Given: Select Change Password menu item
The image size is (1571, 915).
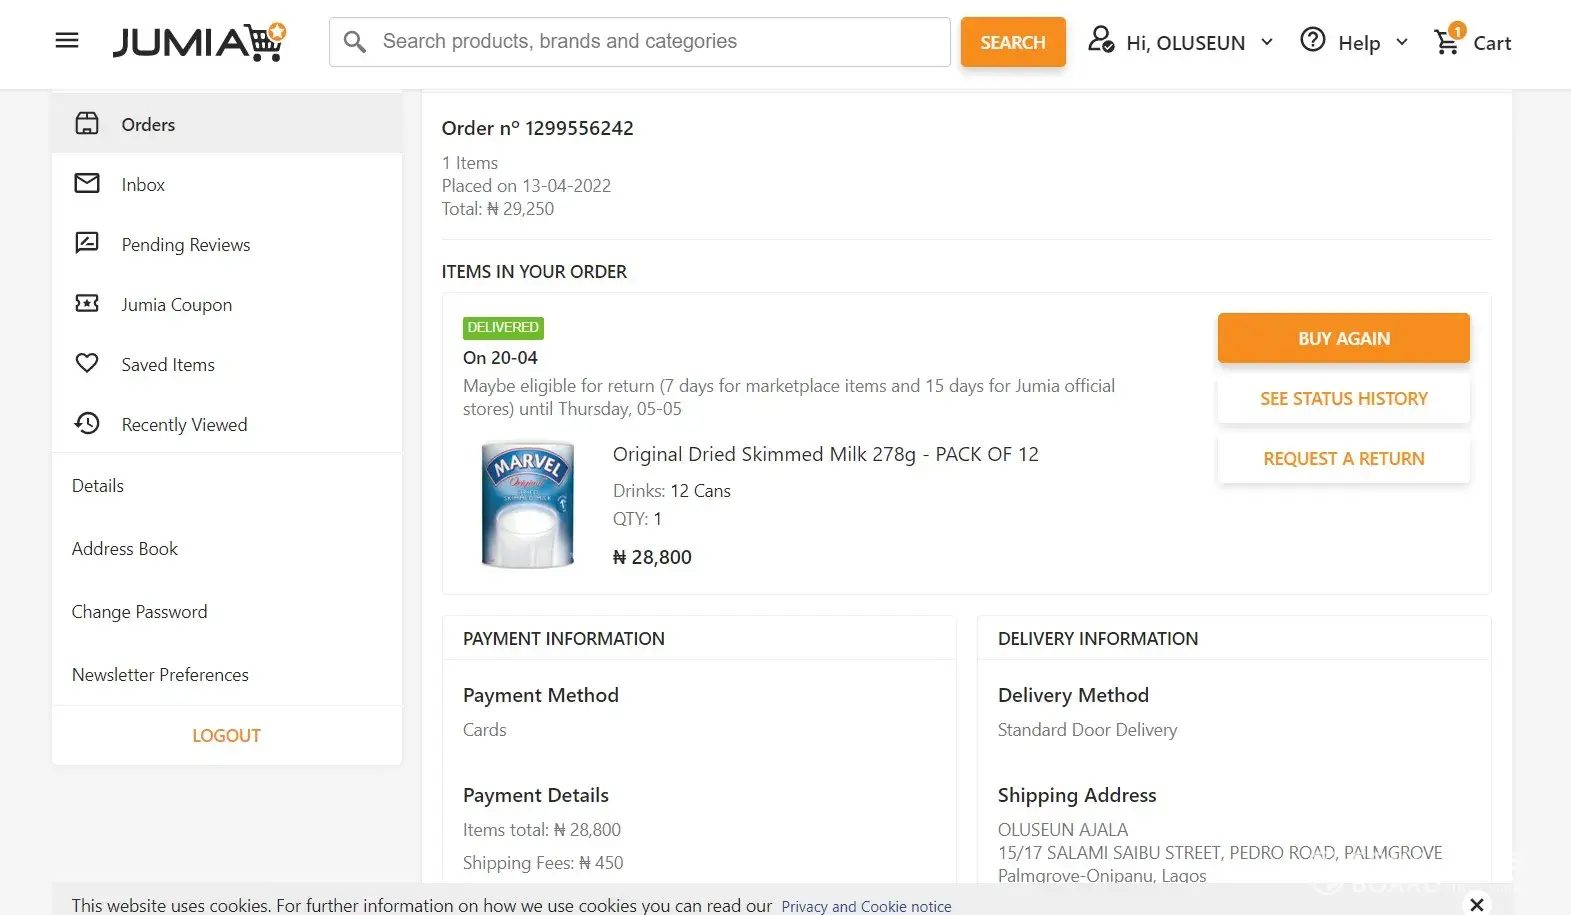Looking at the screenshot, I should click(140, 612).
